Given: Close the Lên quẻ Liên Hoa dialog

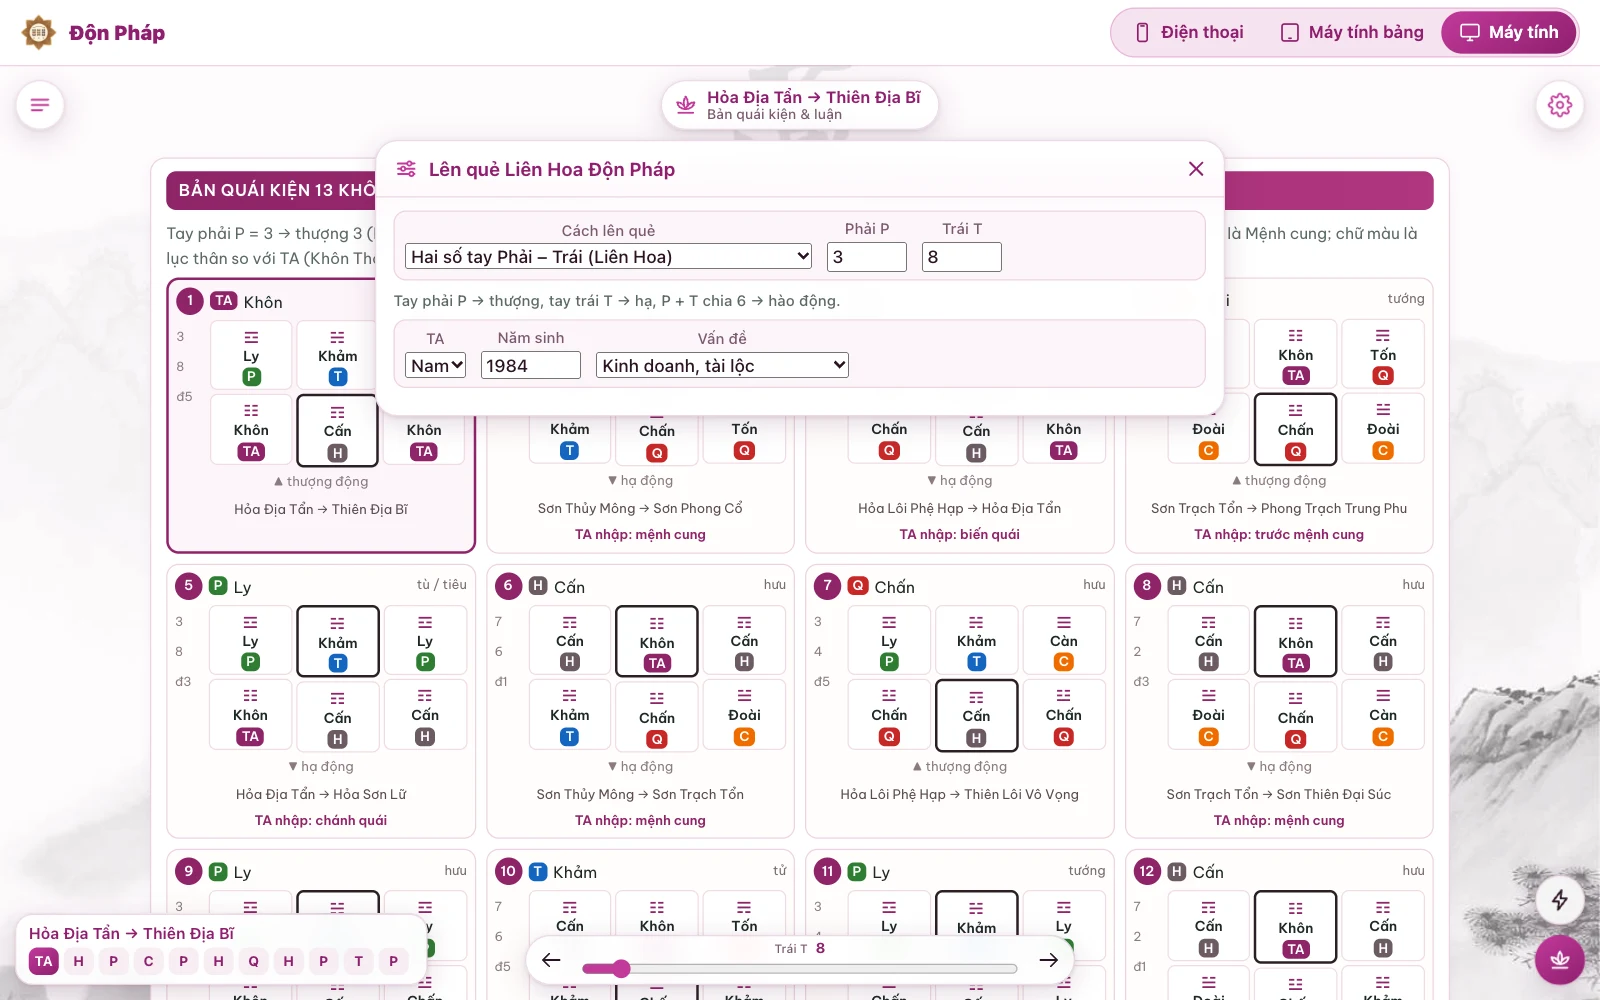Looking at the screenshot, I should [1196, 169].
